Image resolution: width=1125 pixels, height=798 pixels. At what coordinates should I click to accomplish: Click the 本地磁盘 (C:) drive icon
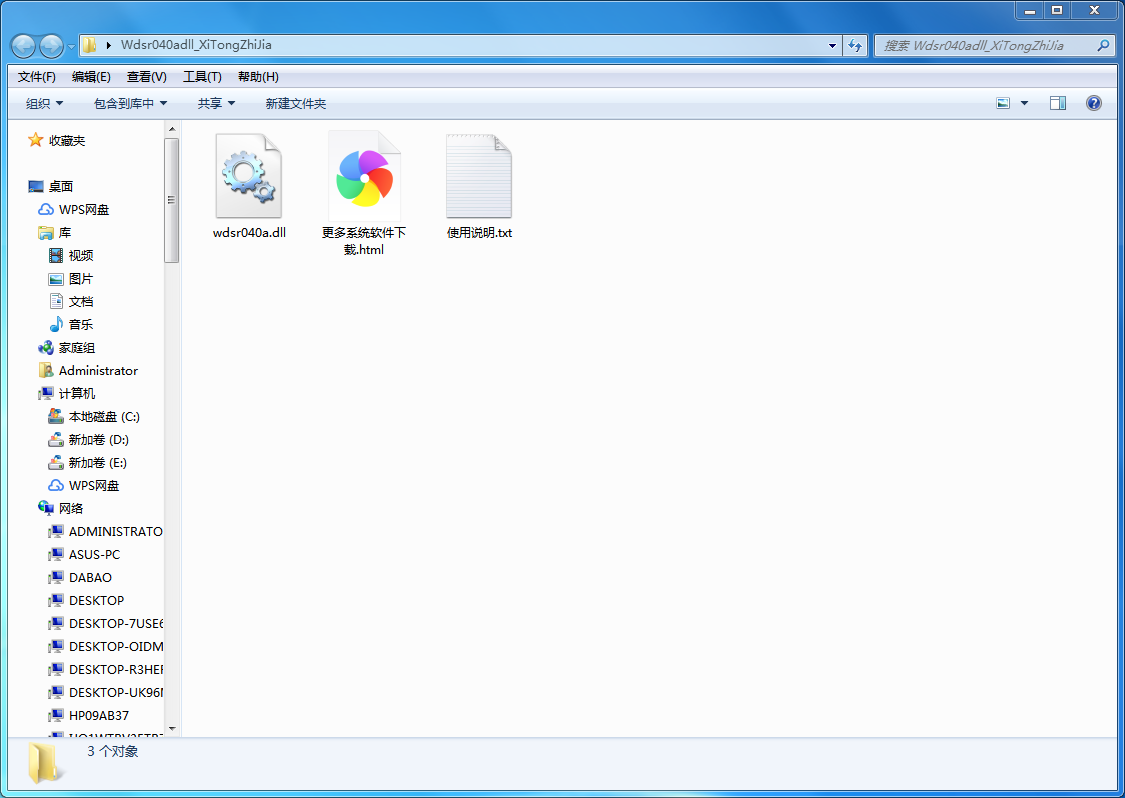pyautogui.click(x=56, y=416)
